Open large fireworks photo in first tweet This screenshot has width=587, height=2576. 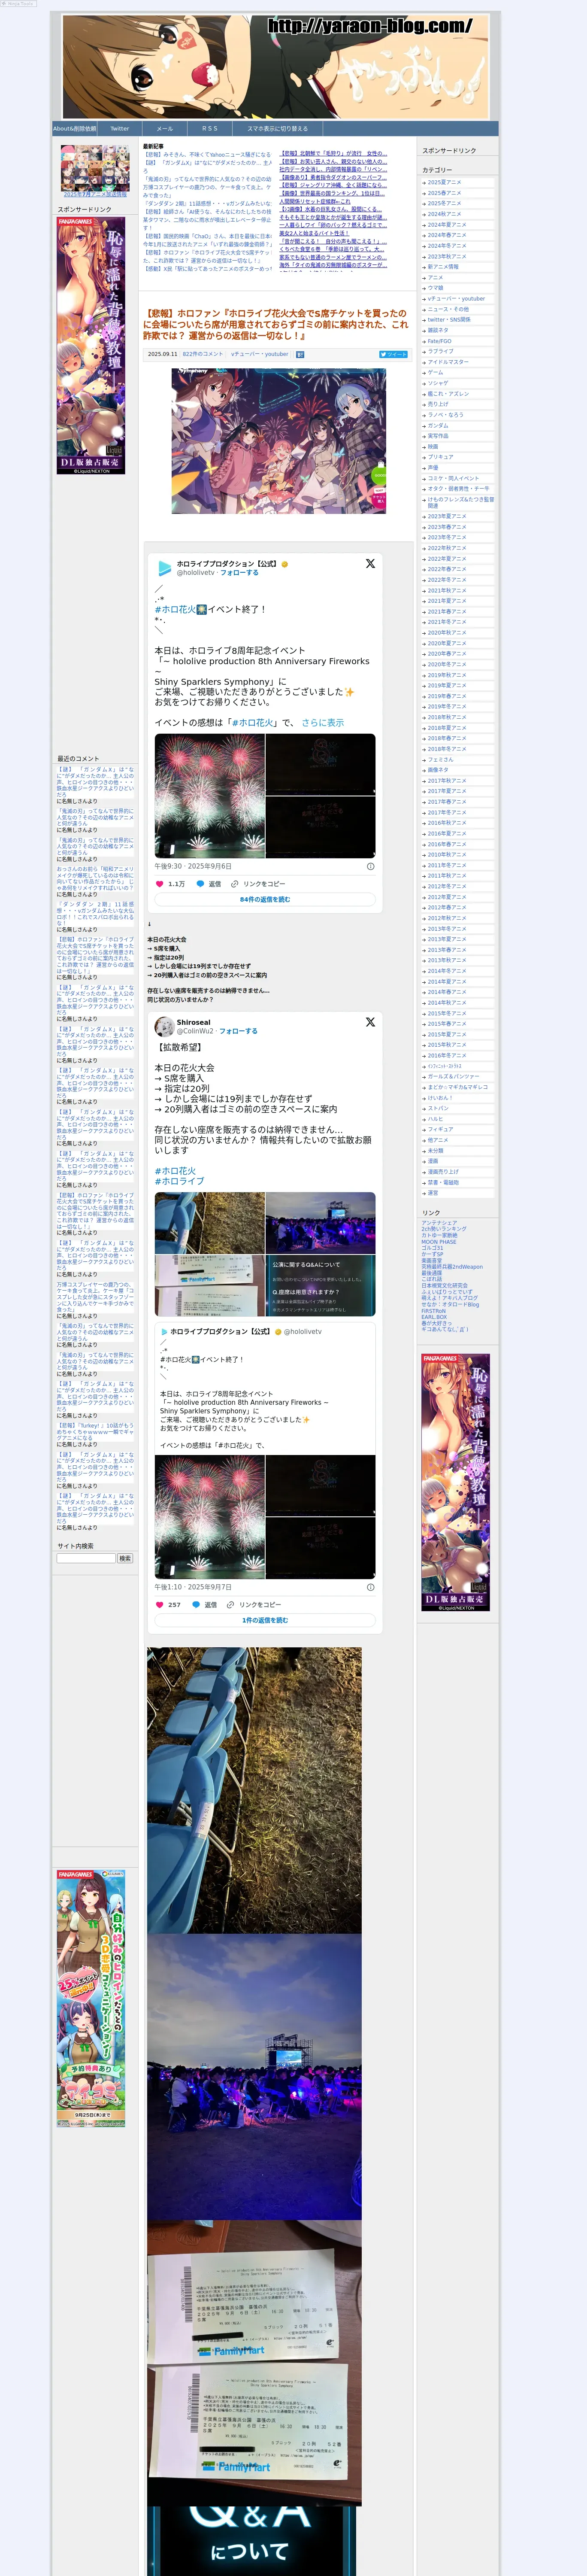pyautogui.click(x=209, y=796)
